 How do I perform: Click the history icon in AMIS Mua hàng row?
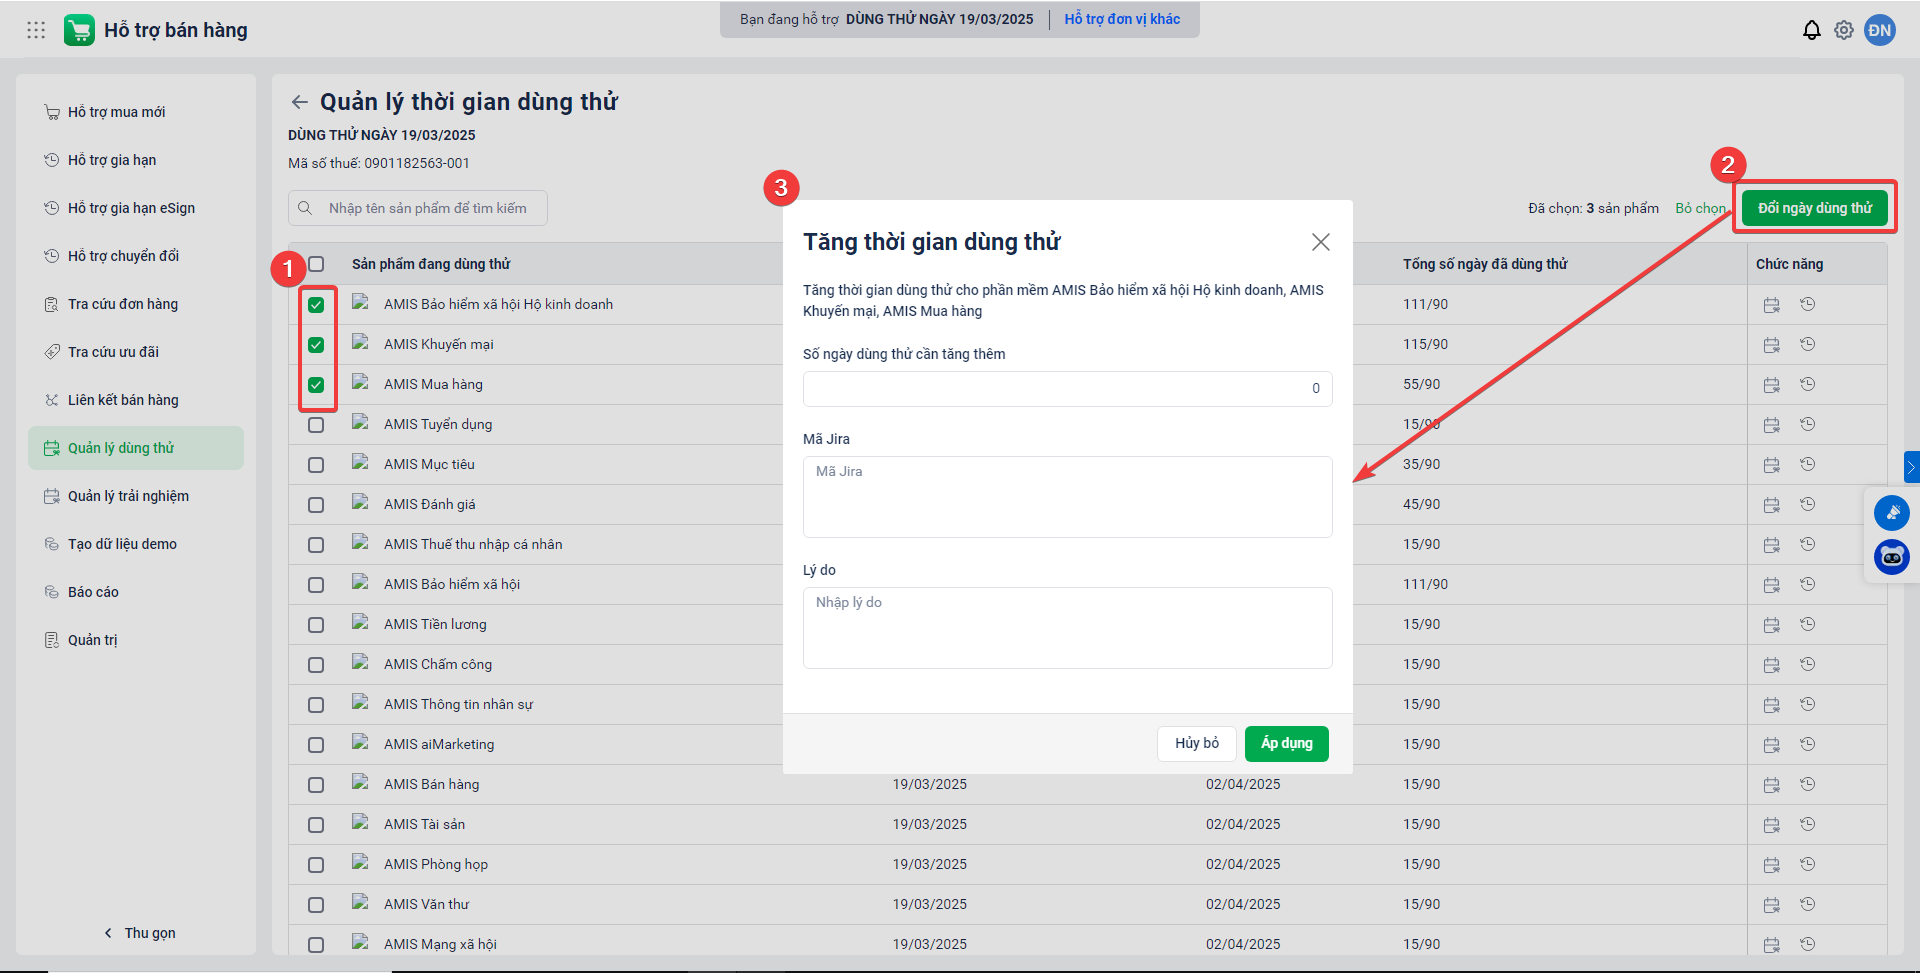click(x=1807, y=384)
